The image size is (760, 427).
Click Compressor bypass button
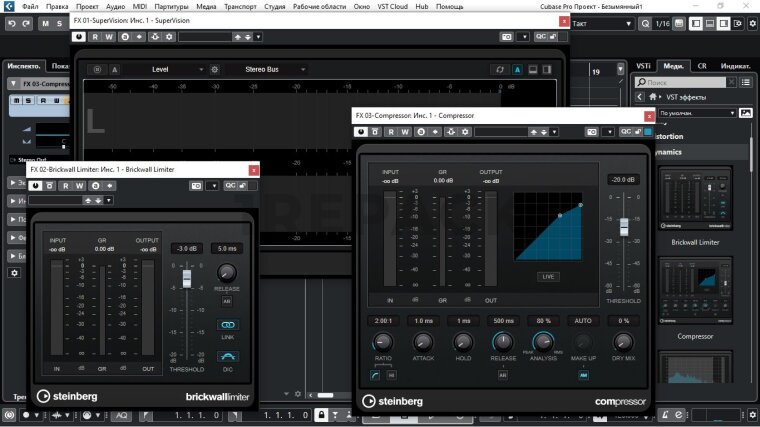pyautogui.click(x=376, y=131)
